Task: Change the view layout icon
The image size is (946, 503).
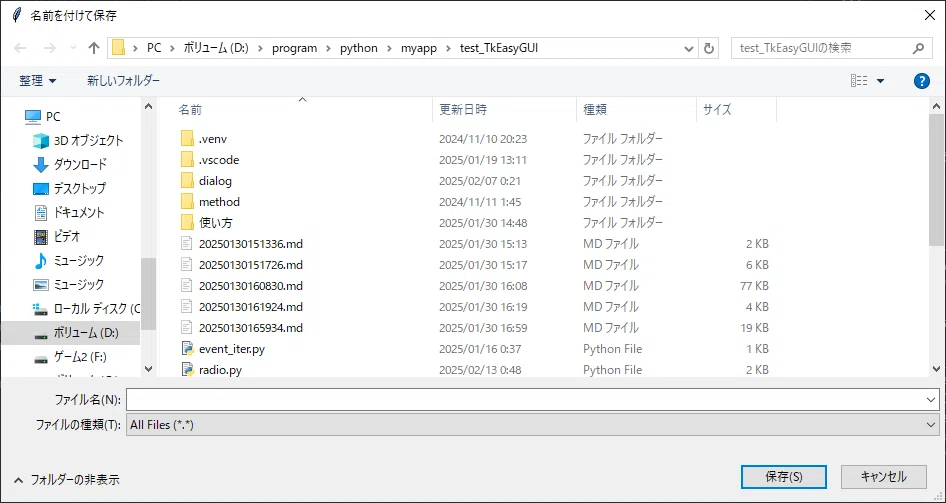Action: (859, 81)
